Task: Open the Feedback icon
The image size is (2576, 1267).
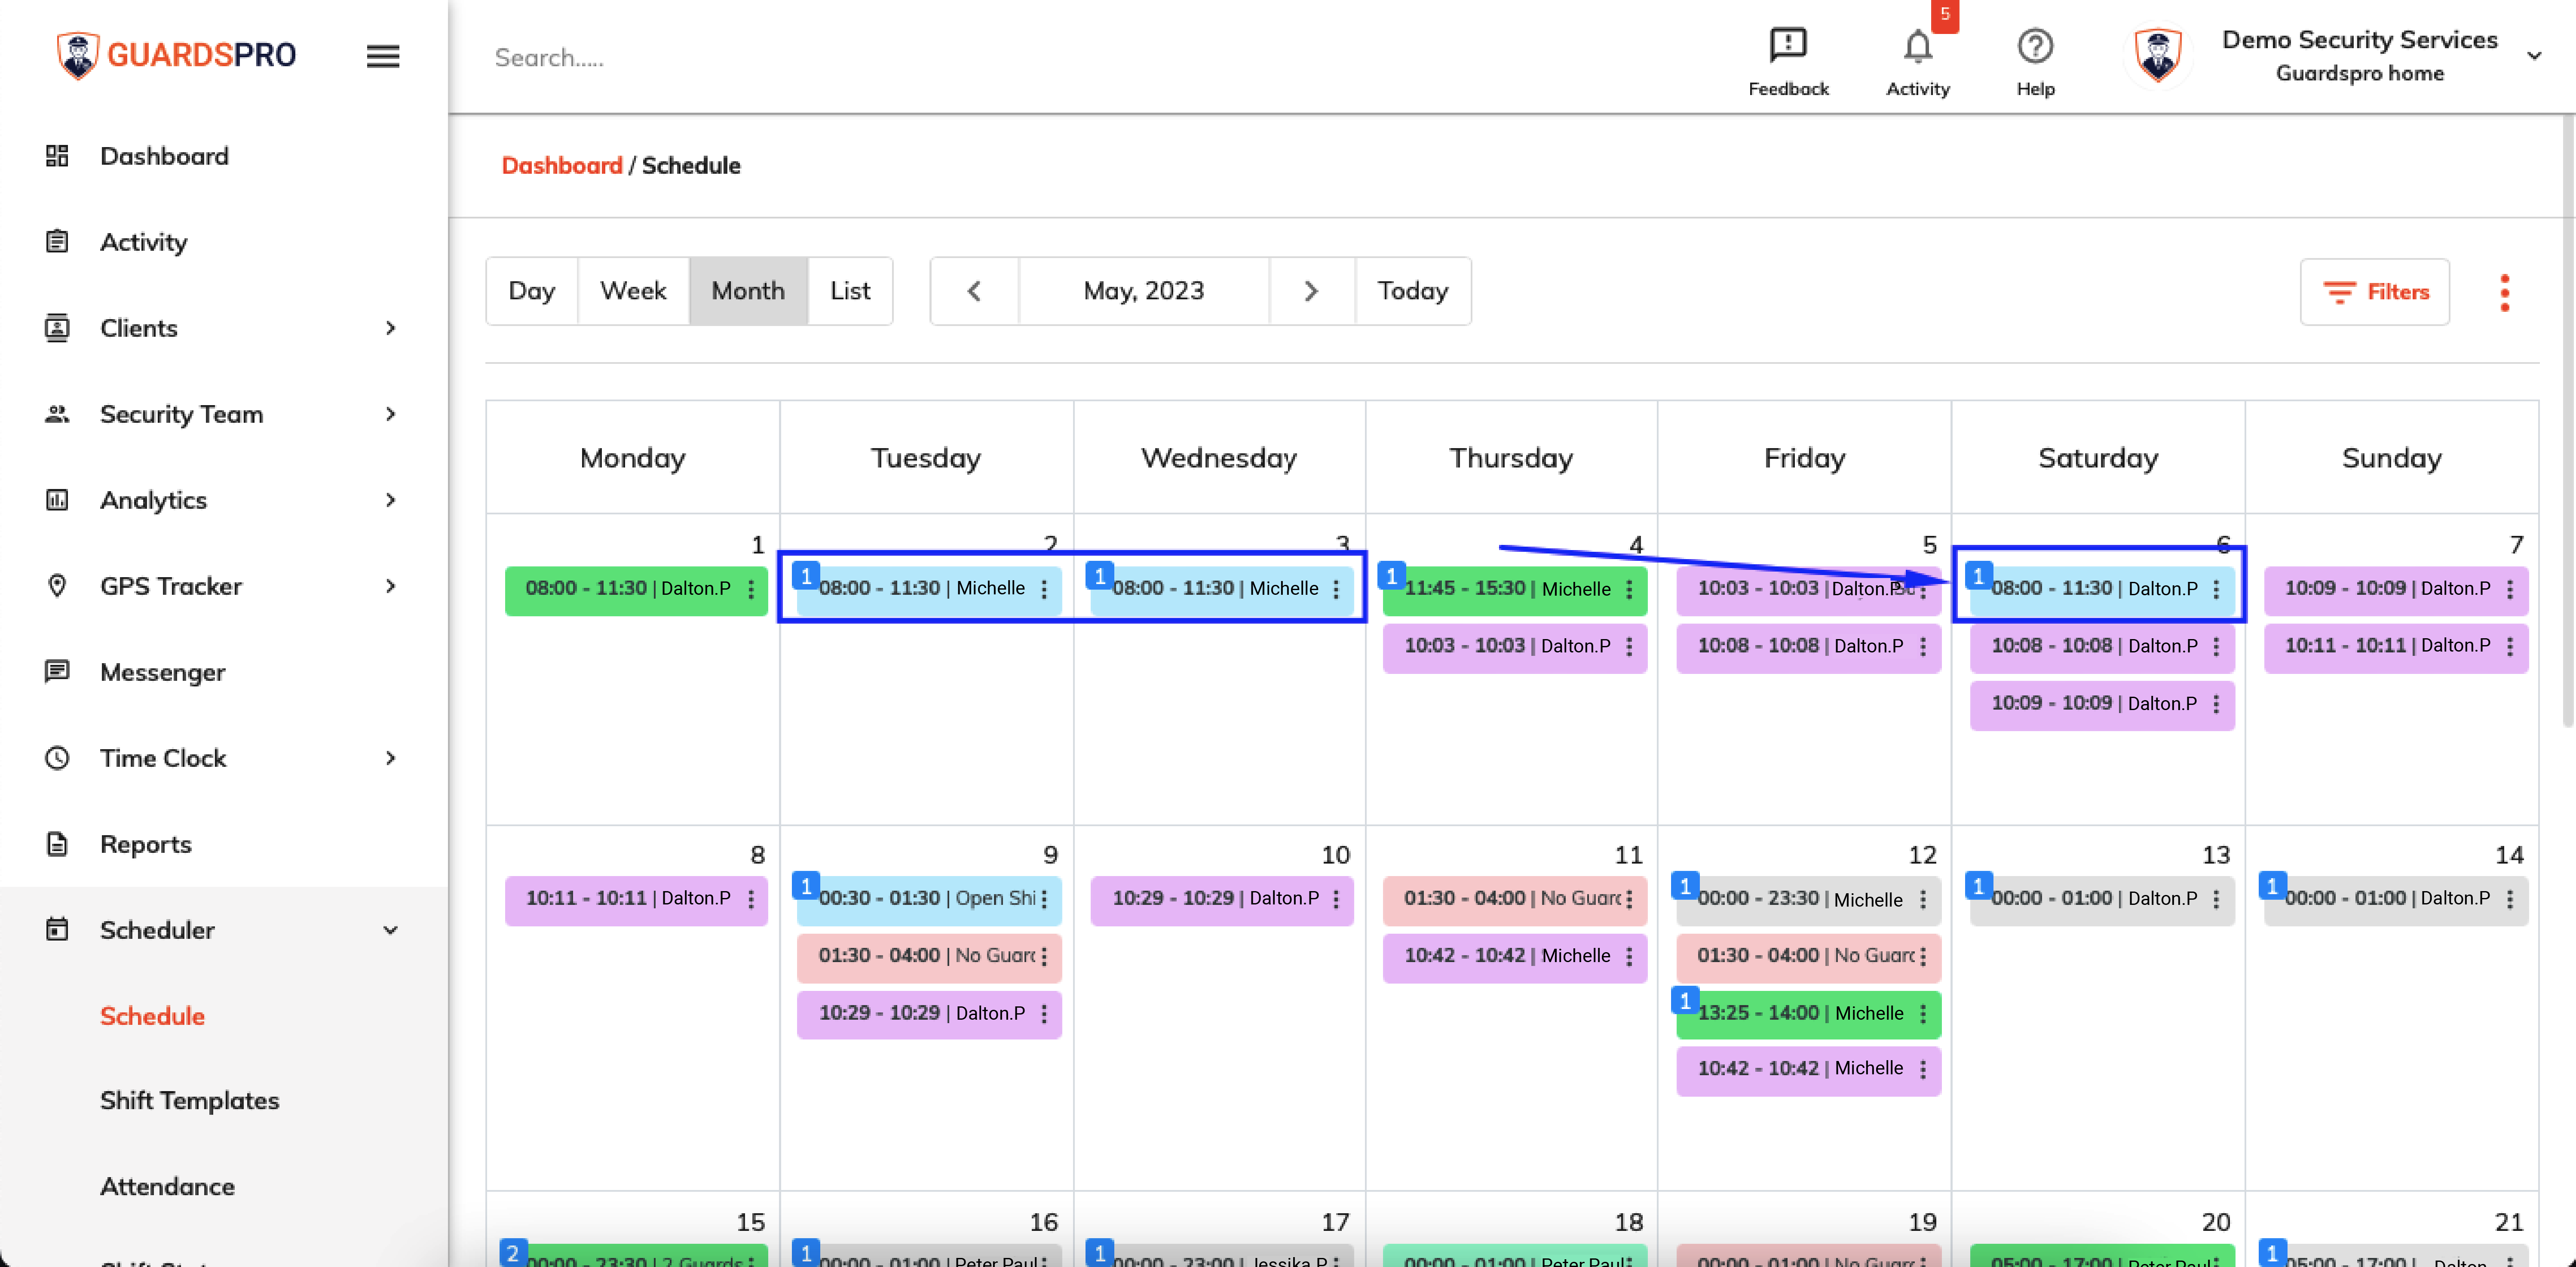Action: click(1788, 46)
